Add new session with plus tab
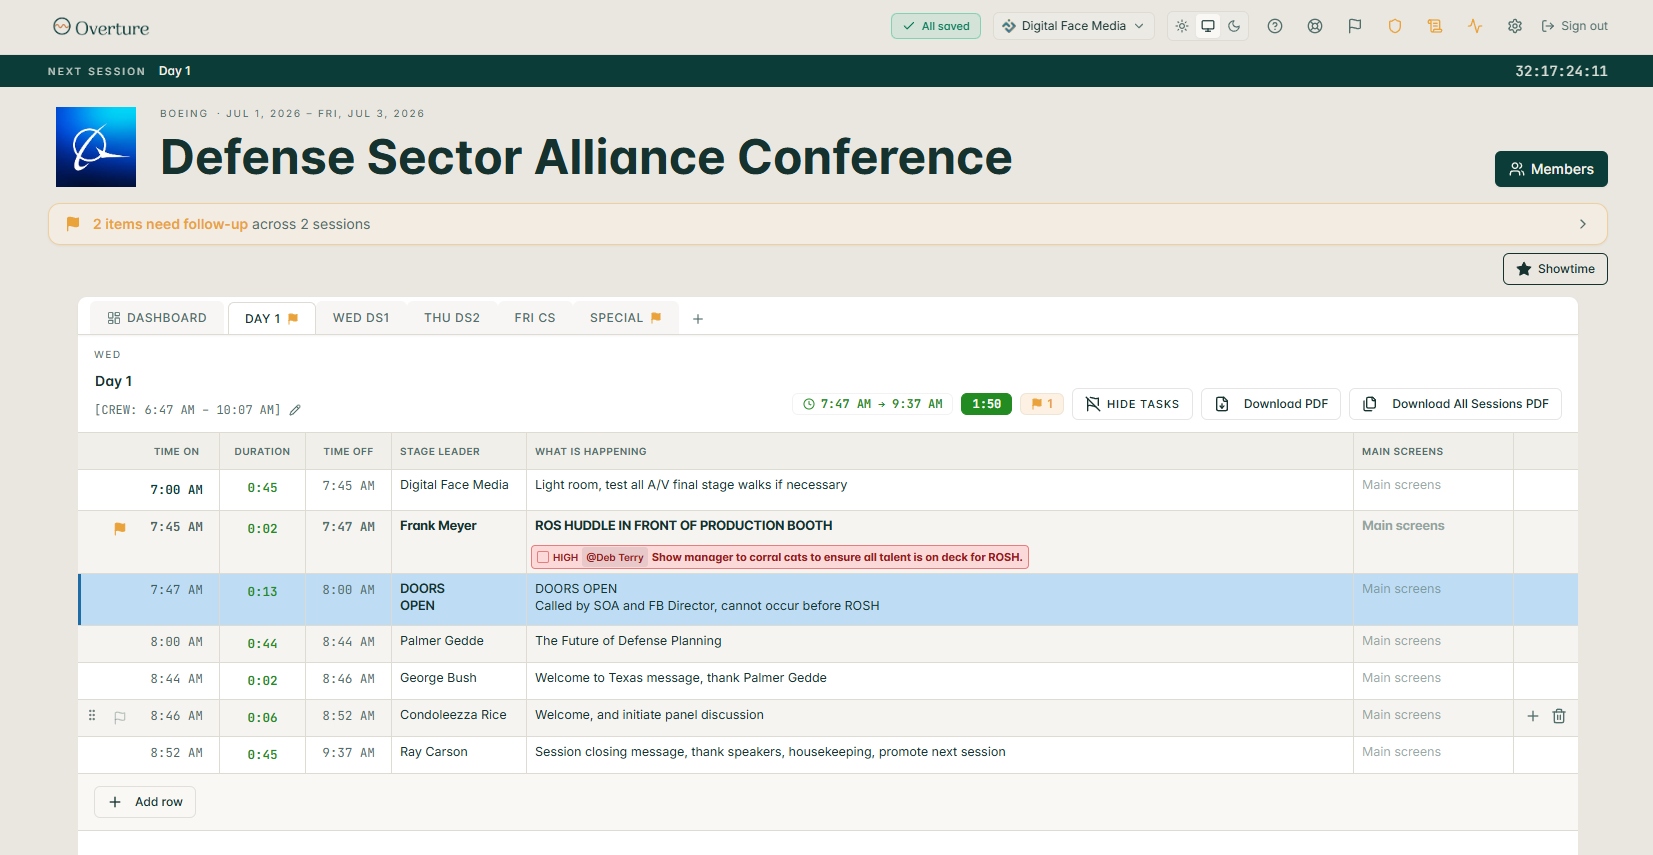The height and width of the screenshot is (855, 1653). (x=698, y=319)
